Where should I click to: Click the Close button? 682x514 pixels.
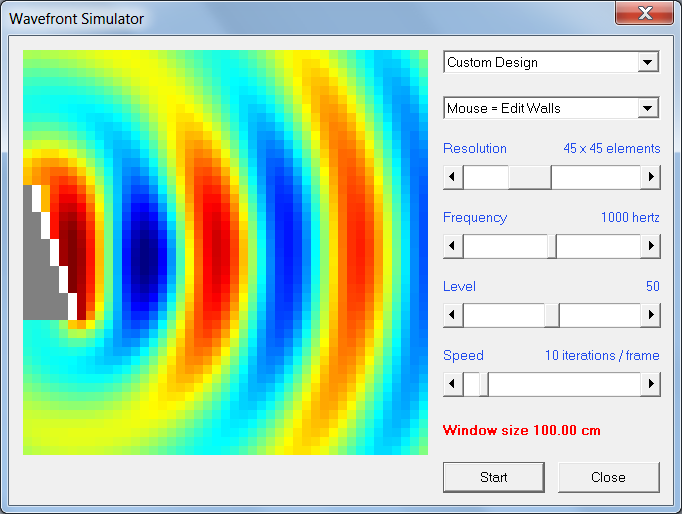608,477
